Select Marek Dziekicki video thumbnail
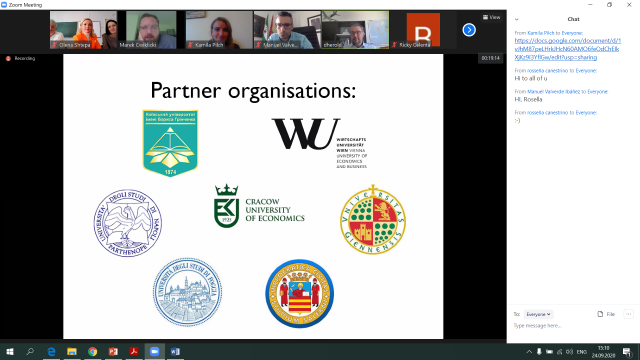Viewport: 640px width, 360px height. [x=151, y=30]
